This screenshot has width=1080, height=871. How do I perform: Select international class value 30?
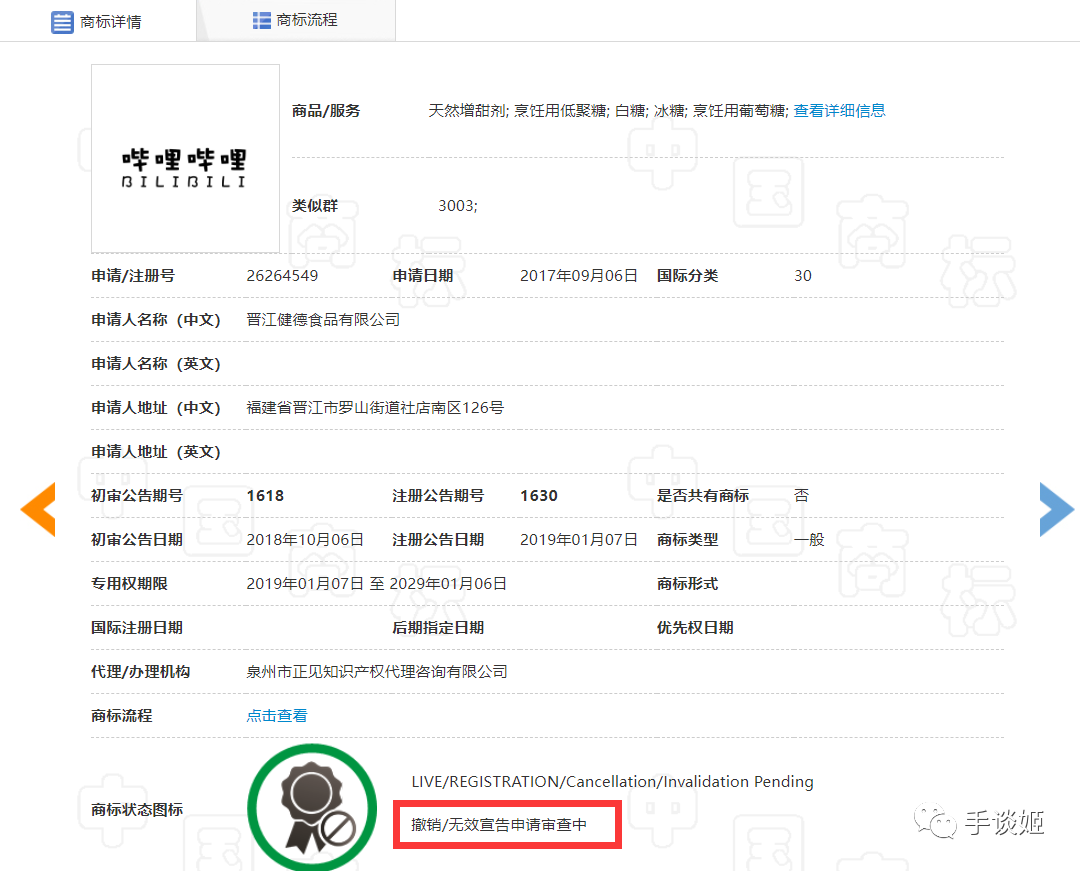(803, 275)
